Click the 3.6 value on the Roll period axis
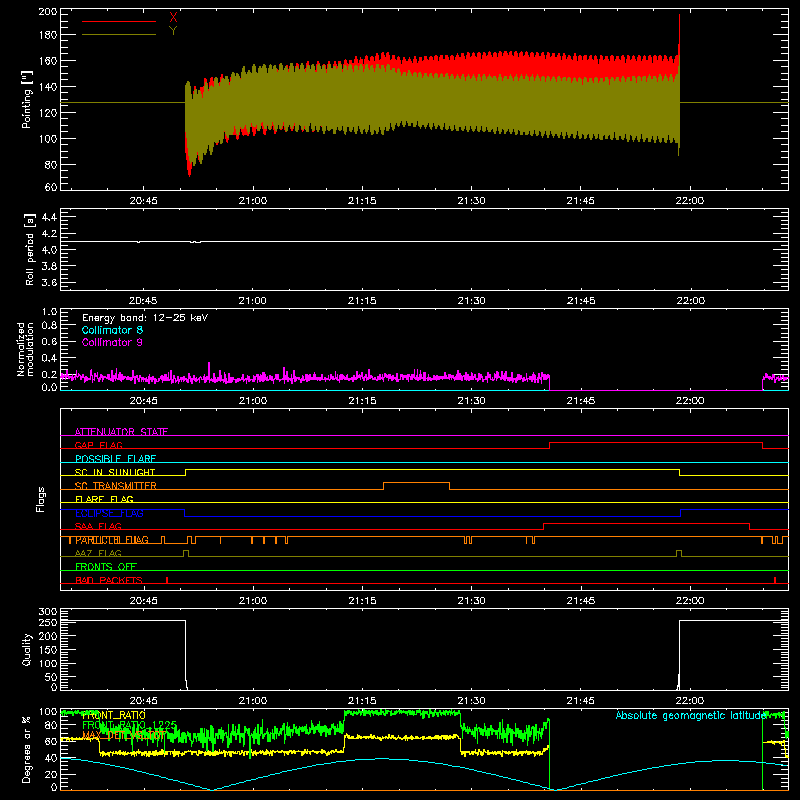800x800 pixels. (49, 283)
